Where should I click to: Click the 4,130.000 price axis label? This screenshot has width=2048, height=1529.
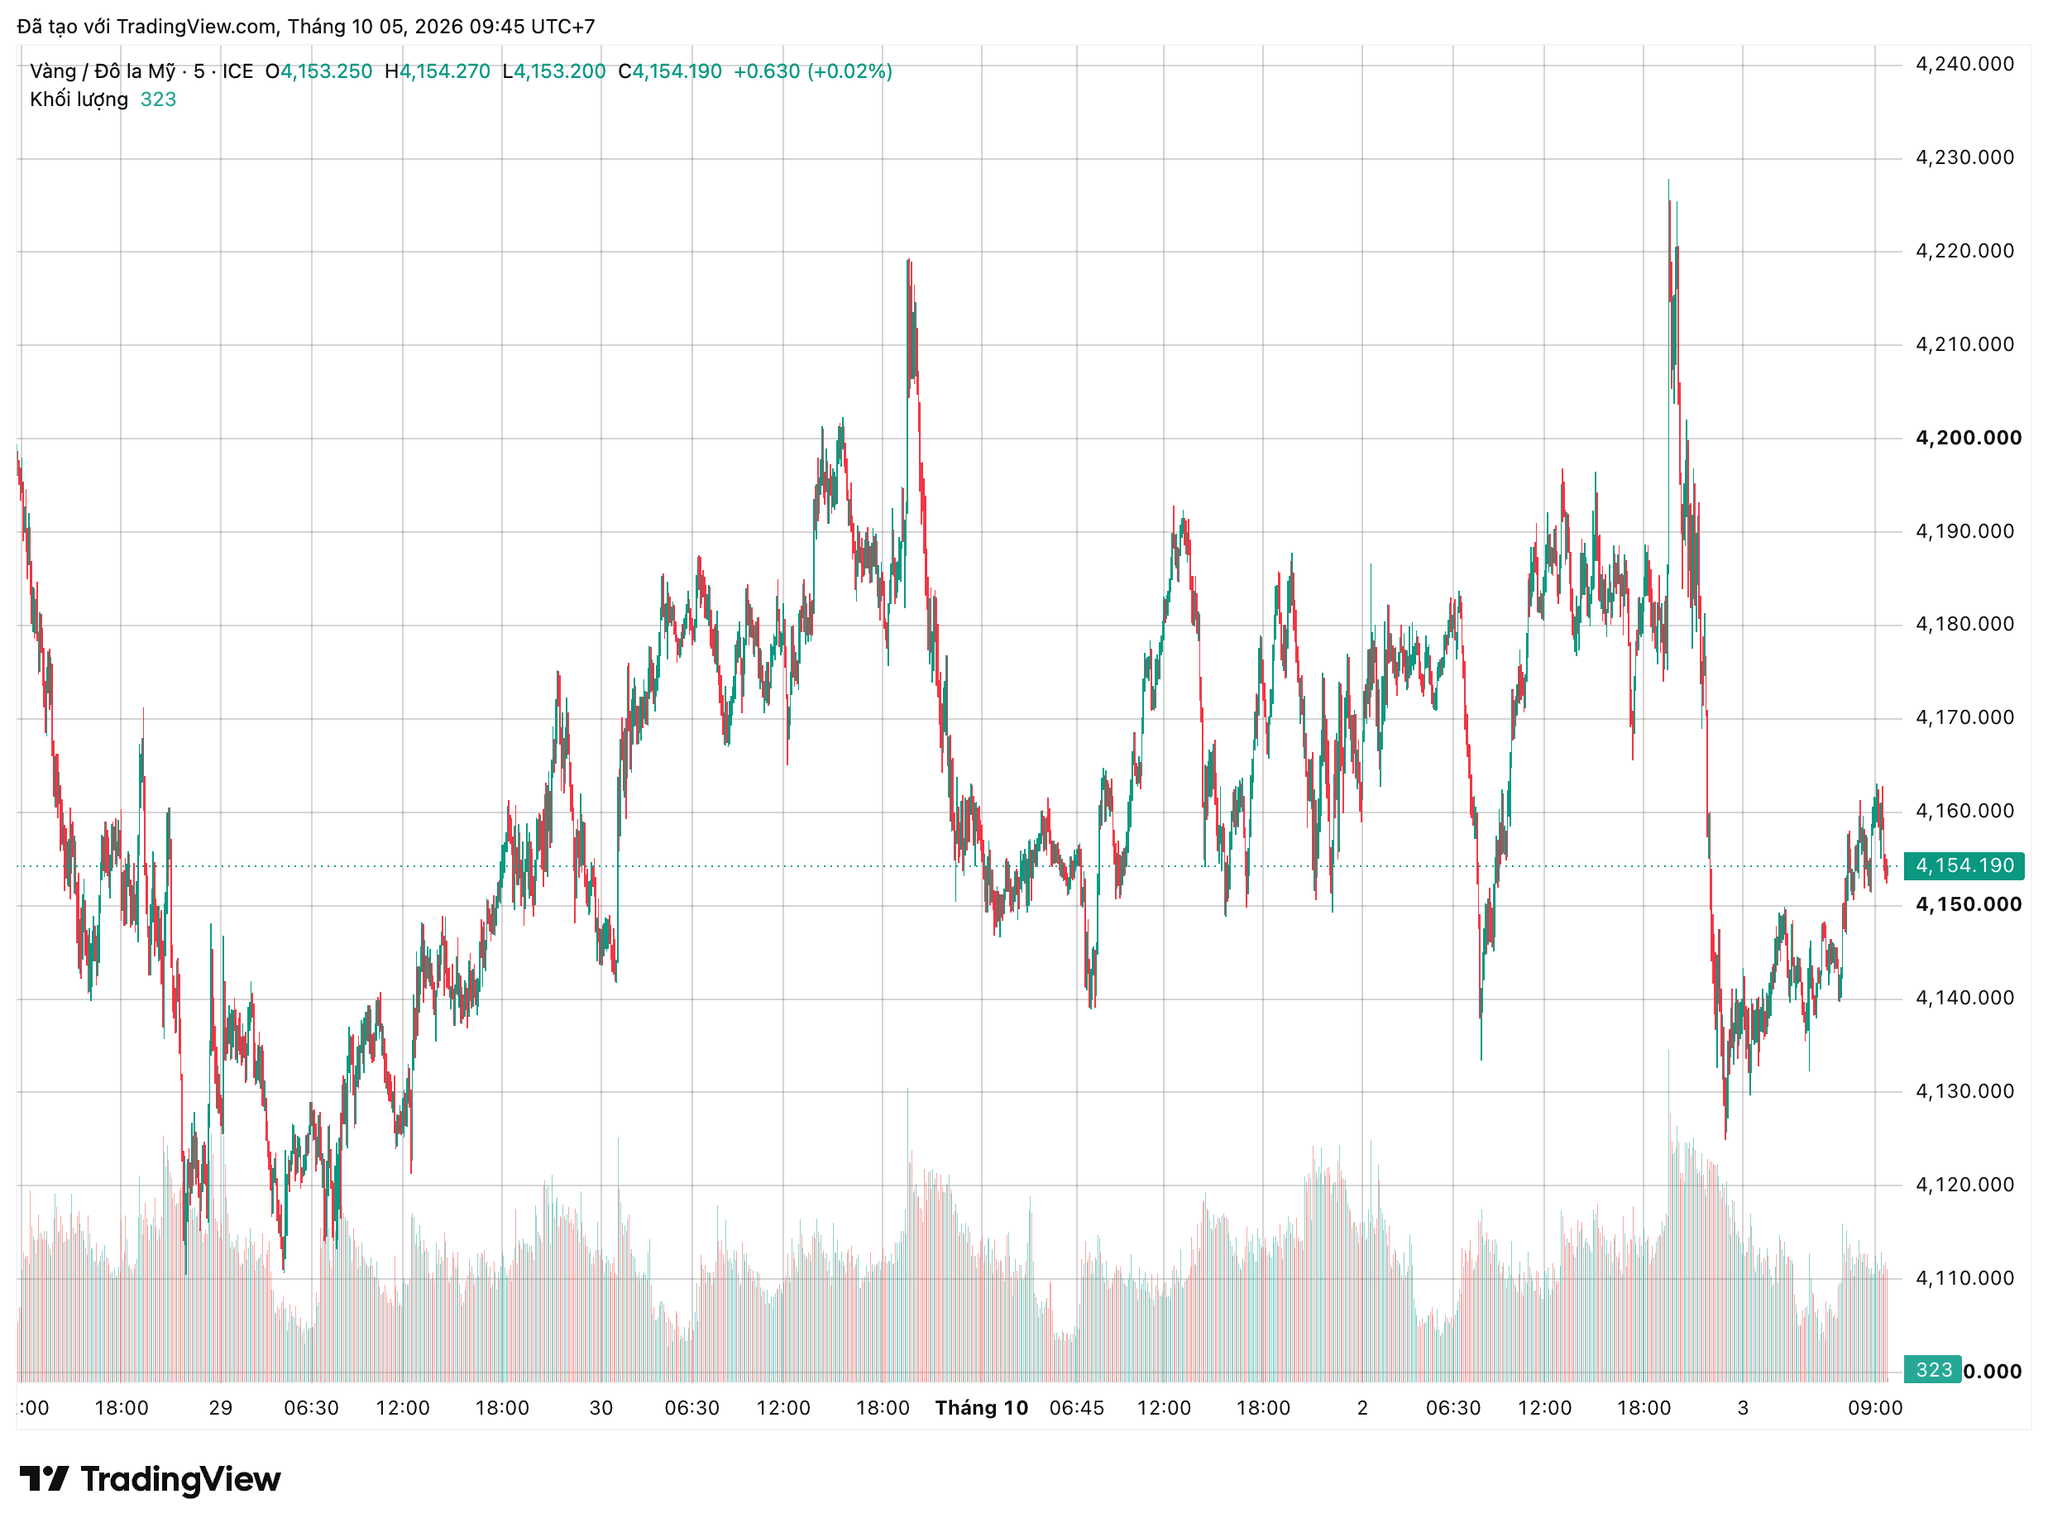pyautogui.click(x=1964, y=1091)
